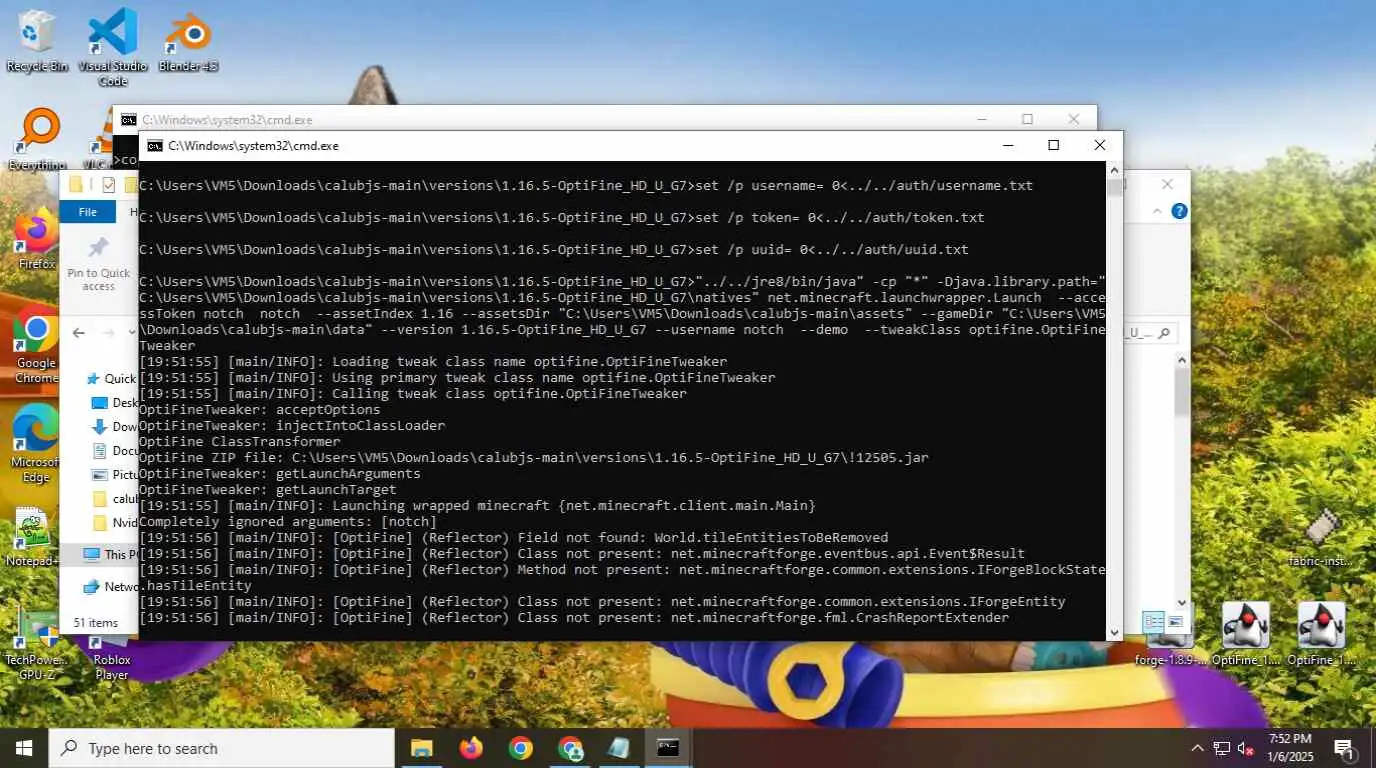1376x768 pixels.
Task: Open the Blender 4.3 shortcut
Action: [188, 42]
